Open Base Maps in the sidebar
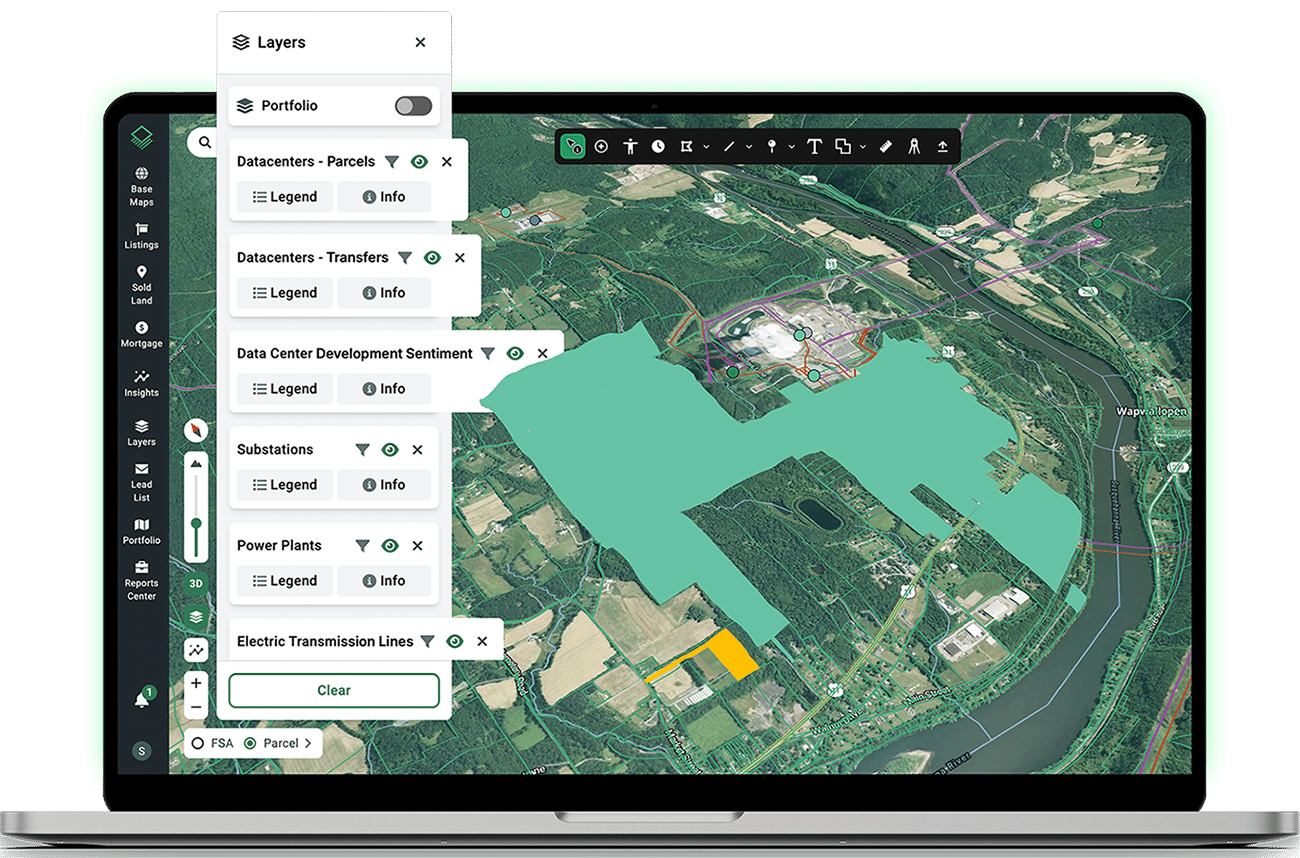This screenshot has width=1300, height=858. click(141, 186)
